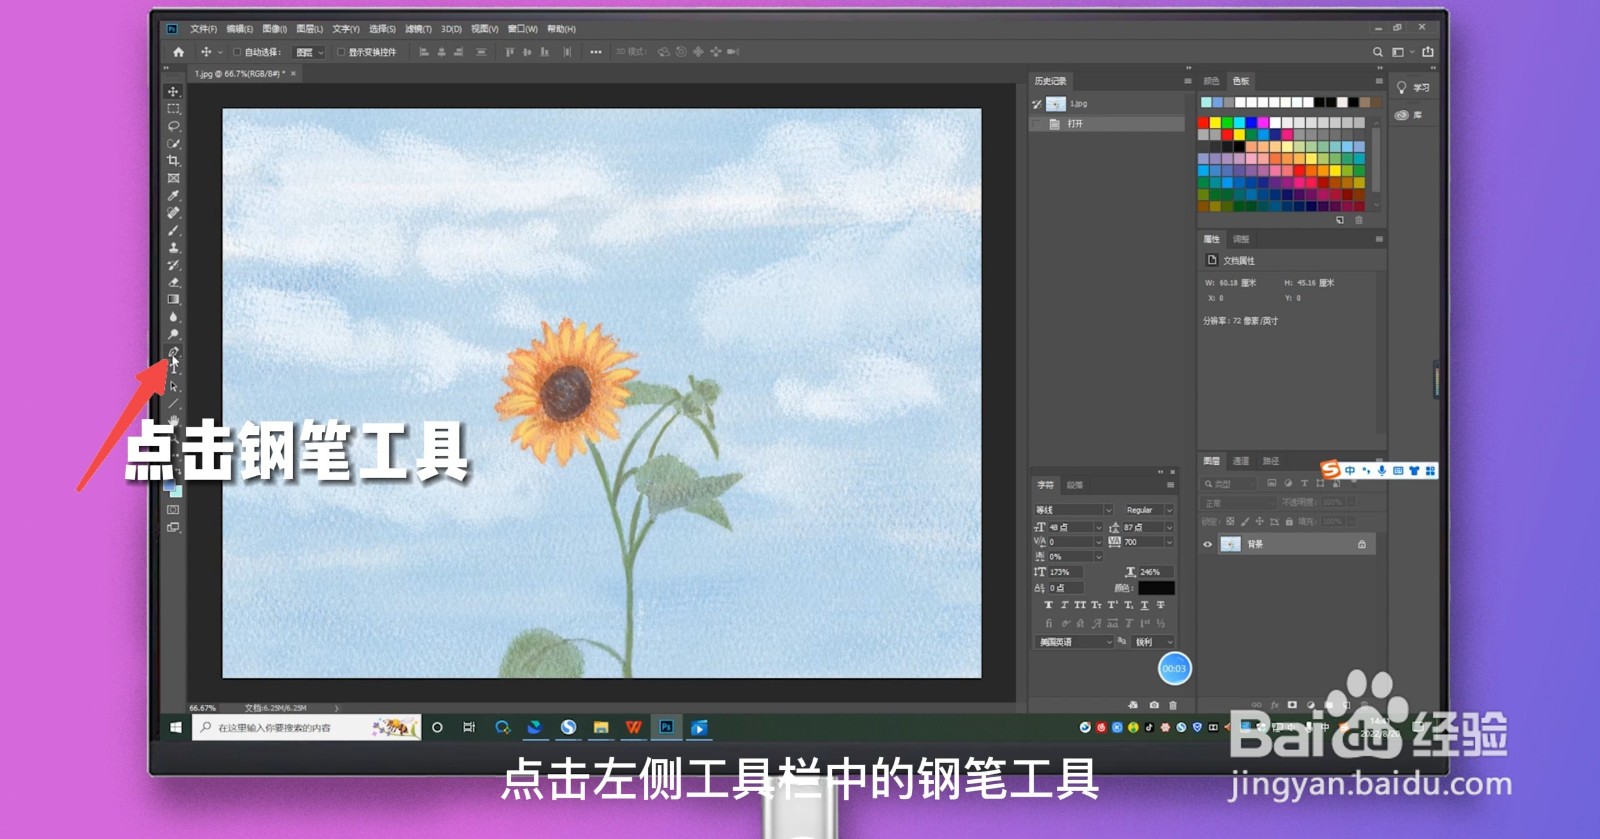
Task: Select the Eyedropper tool
Action: [x=173, y=195]
